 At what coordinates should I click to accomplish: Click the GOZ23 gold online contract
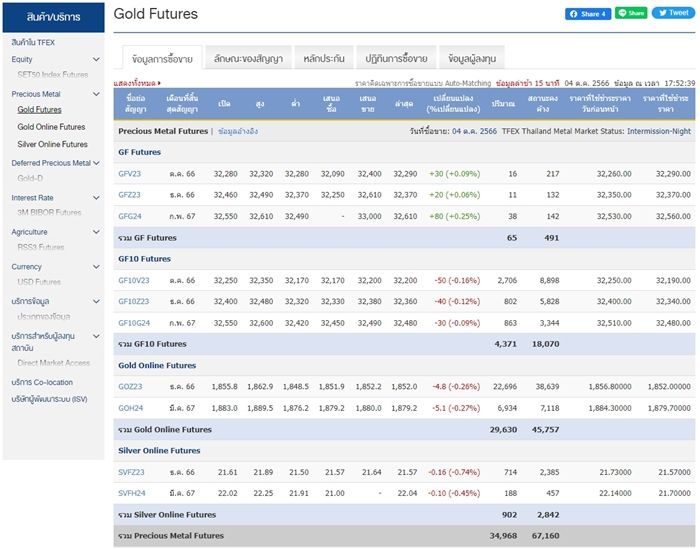tap(131, 386)
